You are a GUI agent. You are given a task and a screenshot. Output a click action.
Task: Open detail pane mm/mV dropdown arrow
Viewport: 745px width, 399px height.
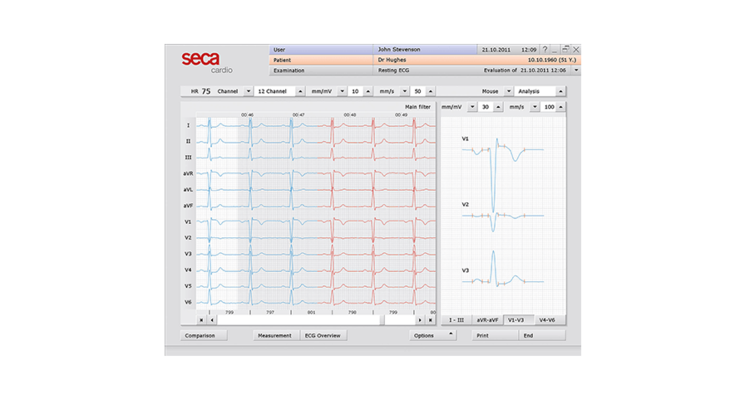472,107
